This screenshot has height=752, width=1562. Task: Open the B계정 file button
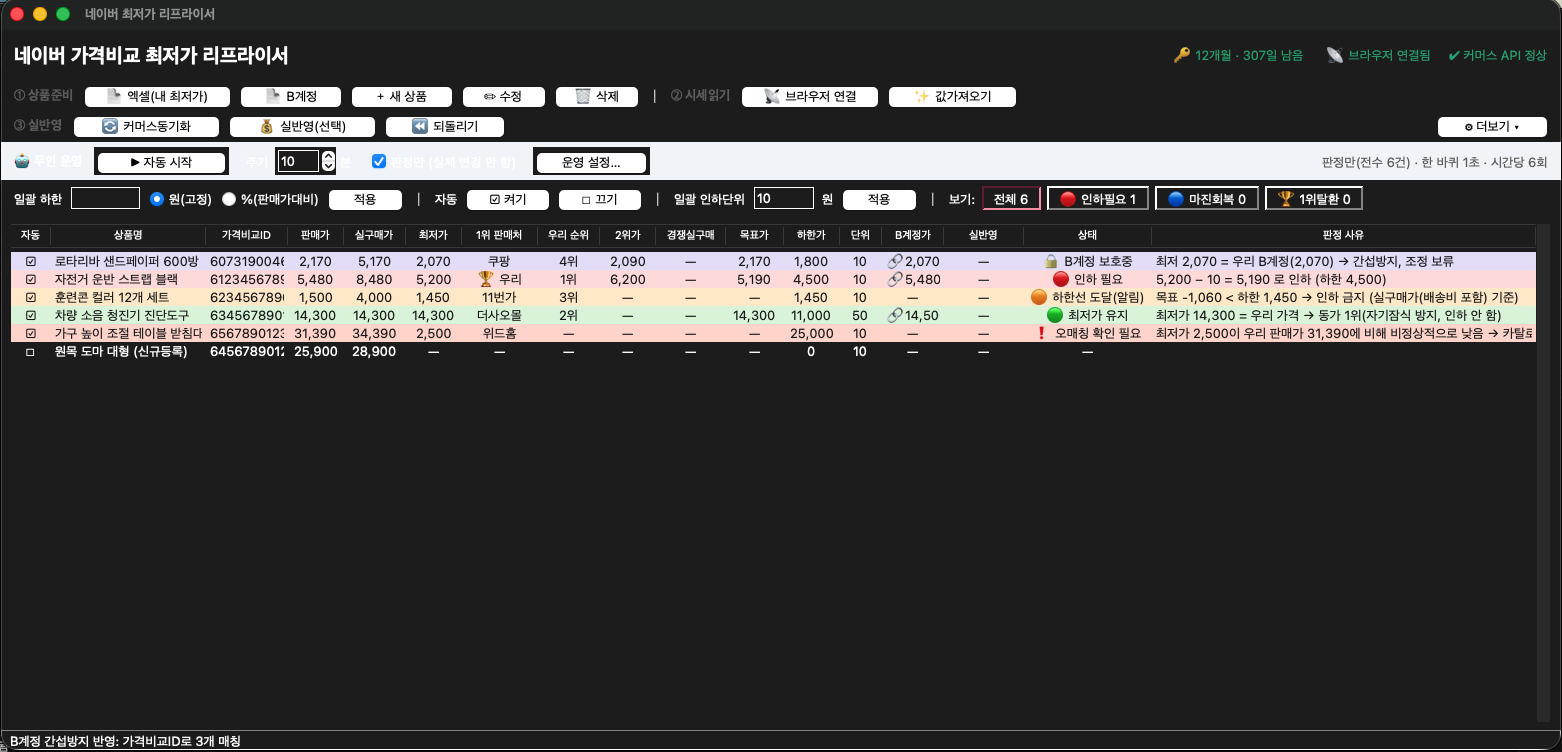(291, 97)
